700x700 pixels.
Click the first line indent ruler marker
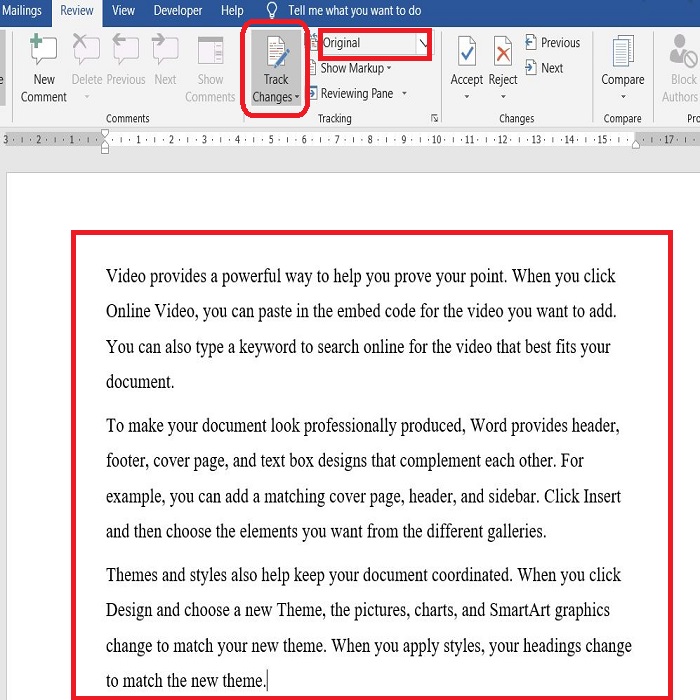pos(105,133)
